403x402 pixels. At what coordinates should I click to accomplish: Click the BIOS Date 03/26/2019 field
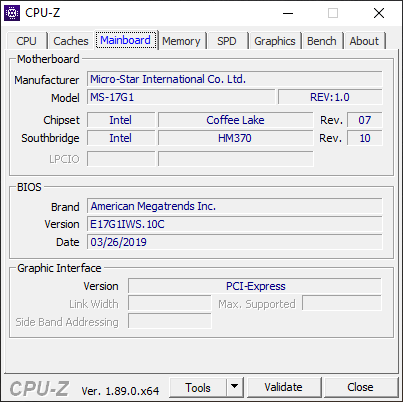235,242
